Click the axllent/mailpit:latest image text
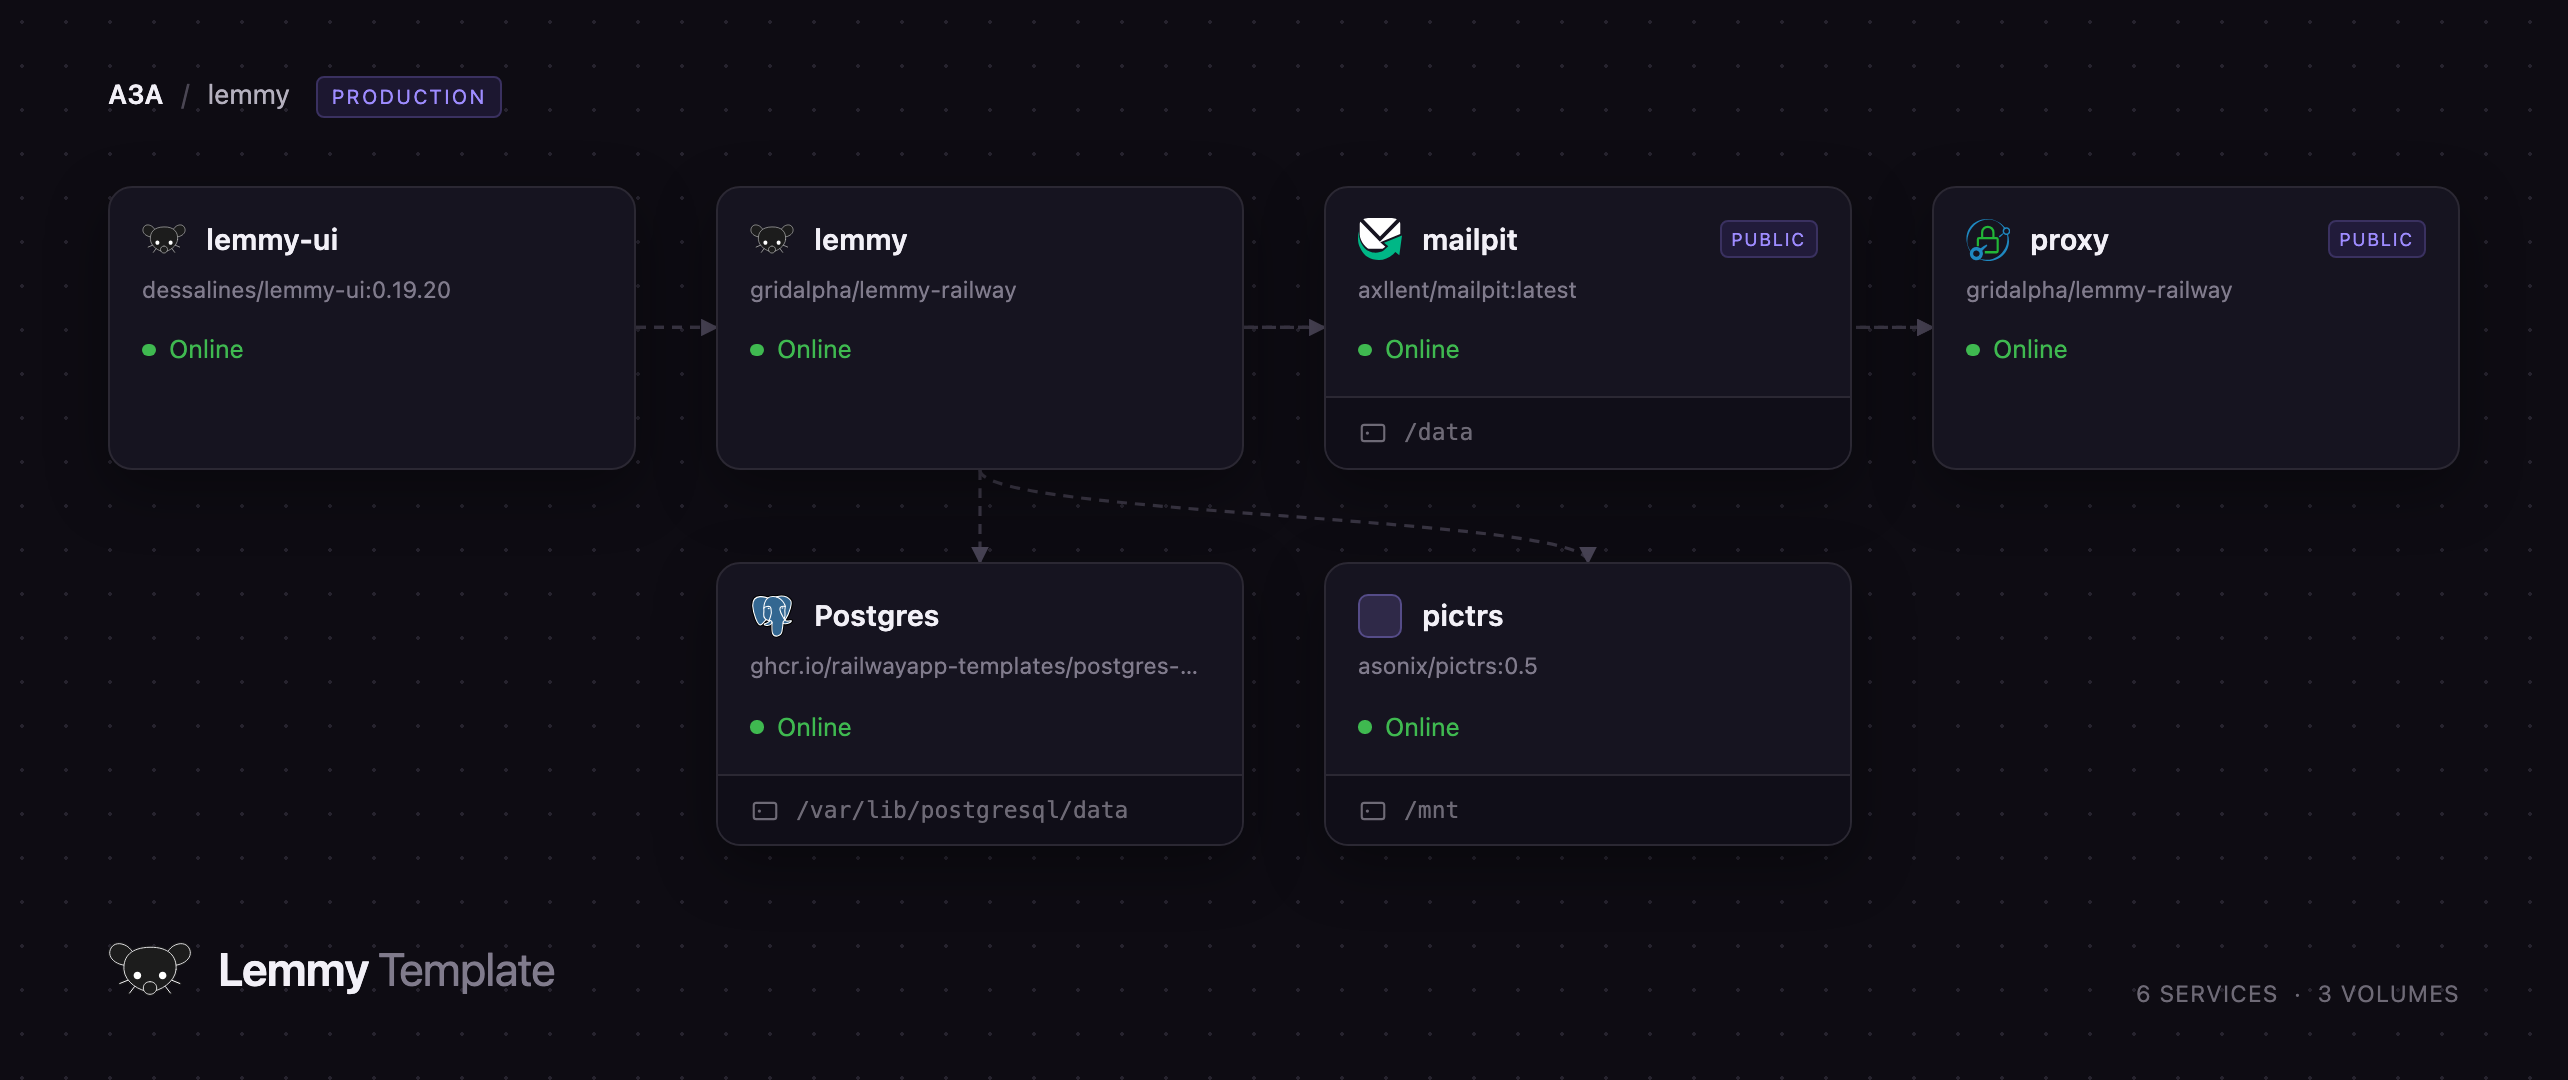 (x=1467, y=290)
